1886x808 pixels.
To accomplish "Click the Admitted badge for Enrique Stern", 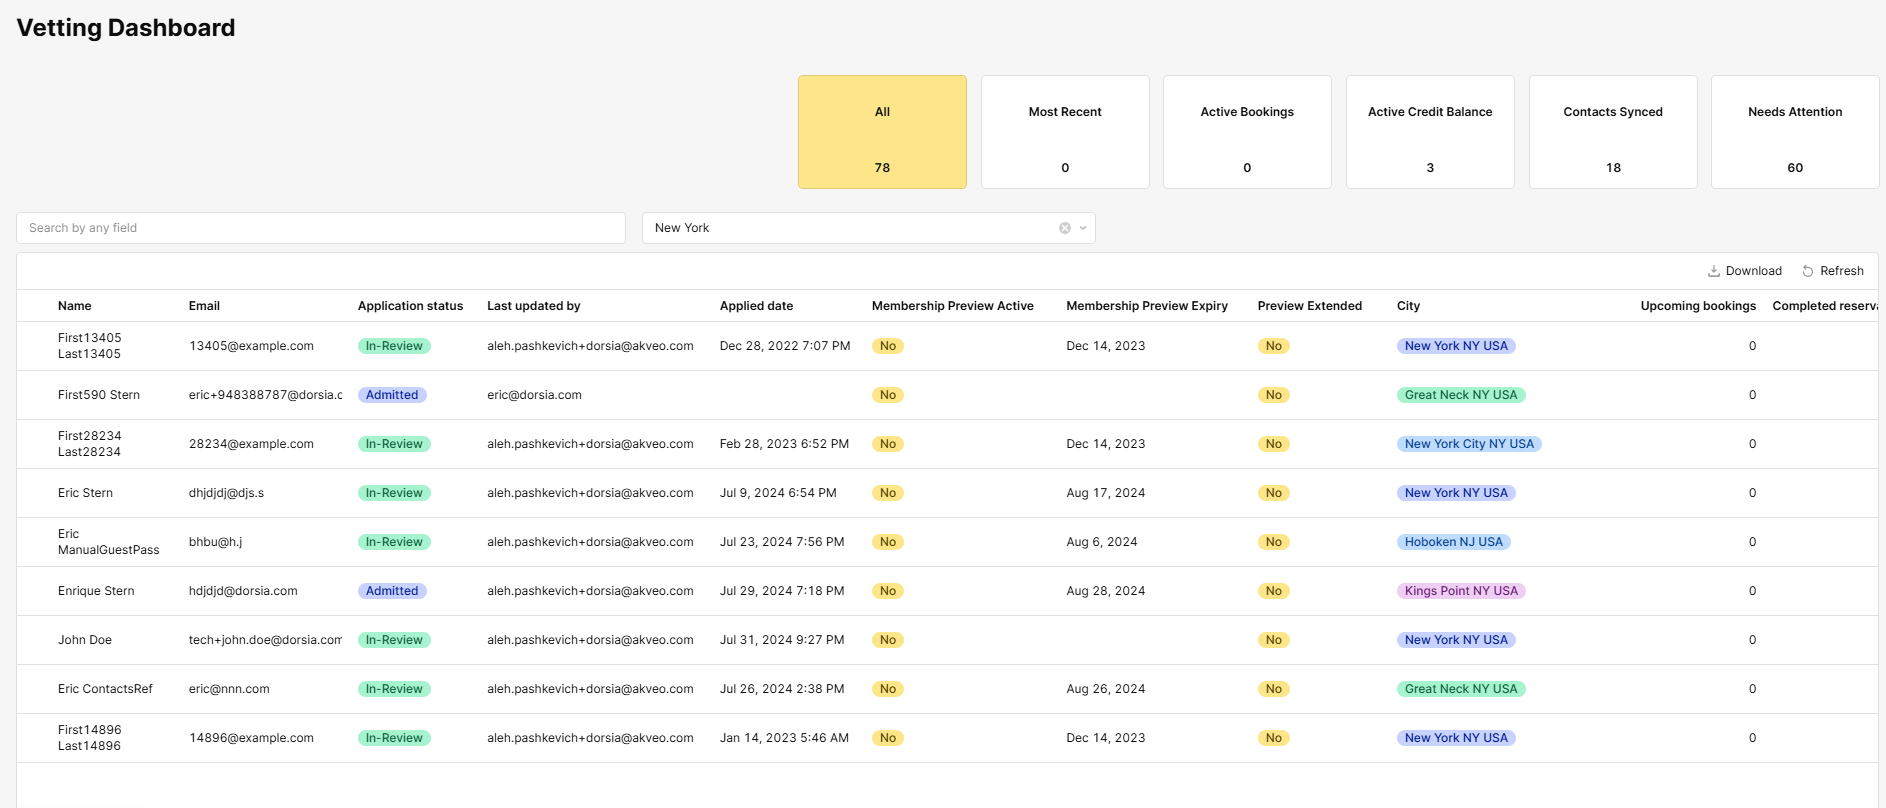I will (x=392, y=591).
